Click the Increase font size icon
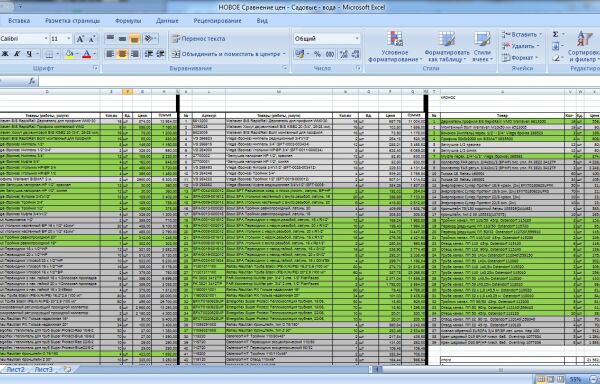The image size is (600, 384). point(80,39)
